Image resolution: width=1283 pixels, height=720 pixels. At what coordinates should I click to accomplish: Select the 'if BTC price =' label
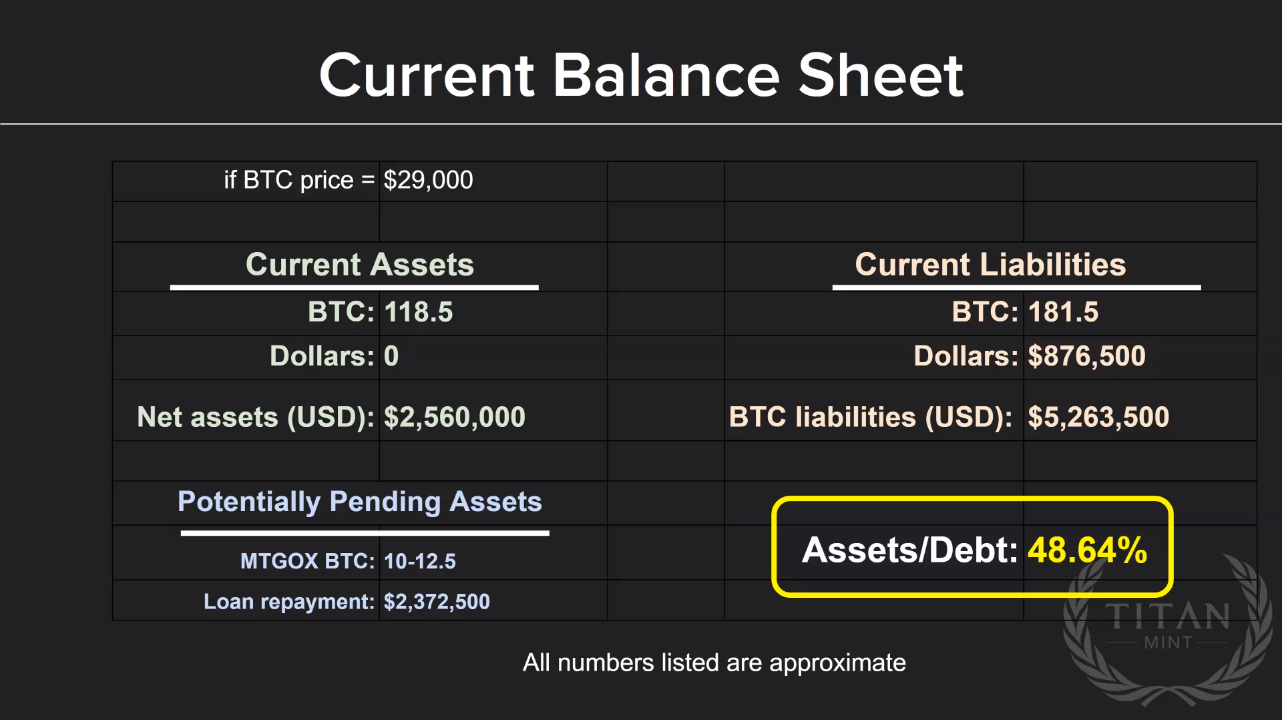pyautogui.click(x=299, y=180)
